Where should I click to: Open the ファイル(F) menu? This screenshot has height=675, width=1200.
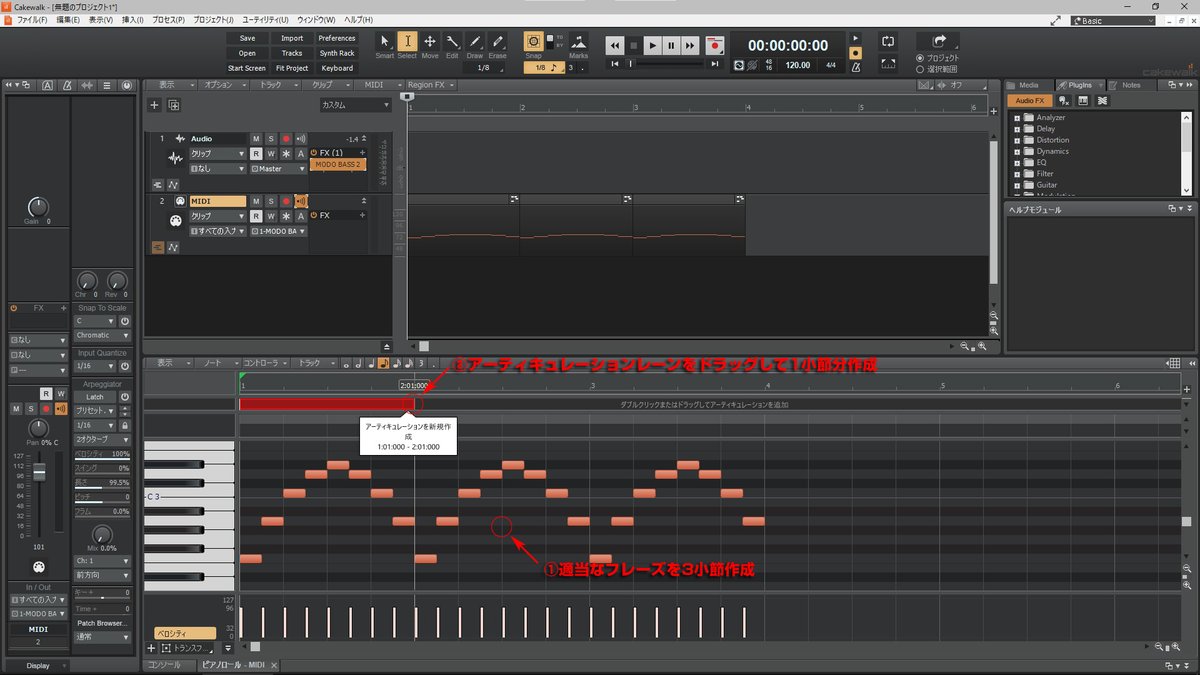32,20
